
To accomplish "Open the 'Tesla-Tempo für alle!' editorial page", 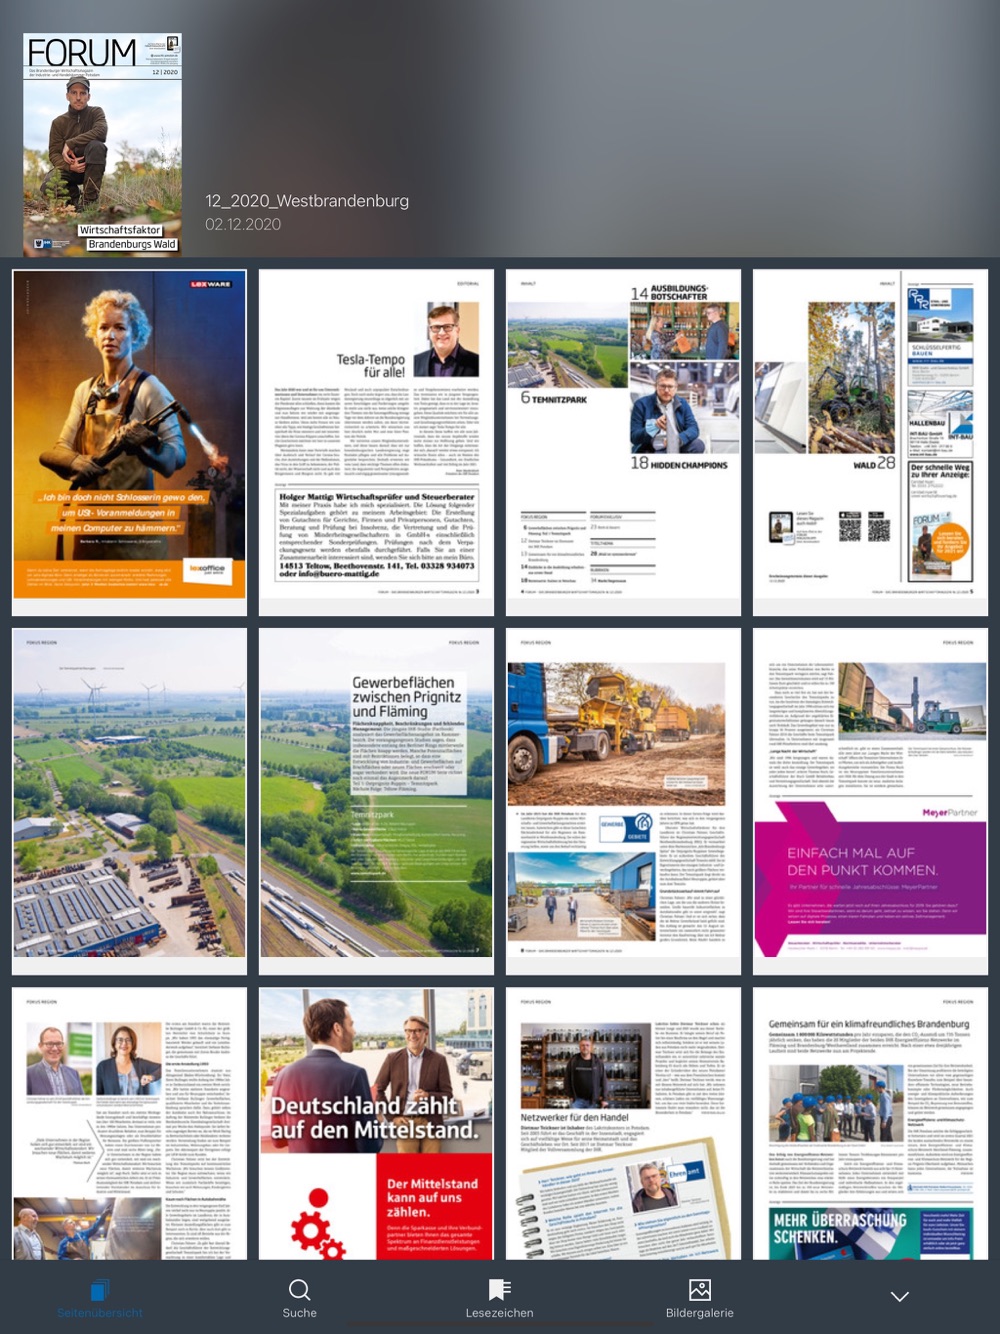I will click(376, 442).
